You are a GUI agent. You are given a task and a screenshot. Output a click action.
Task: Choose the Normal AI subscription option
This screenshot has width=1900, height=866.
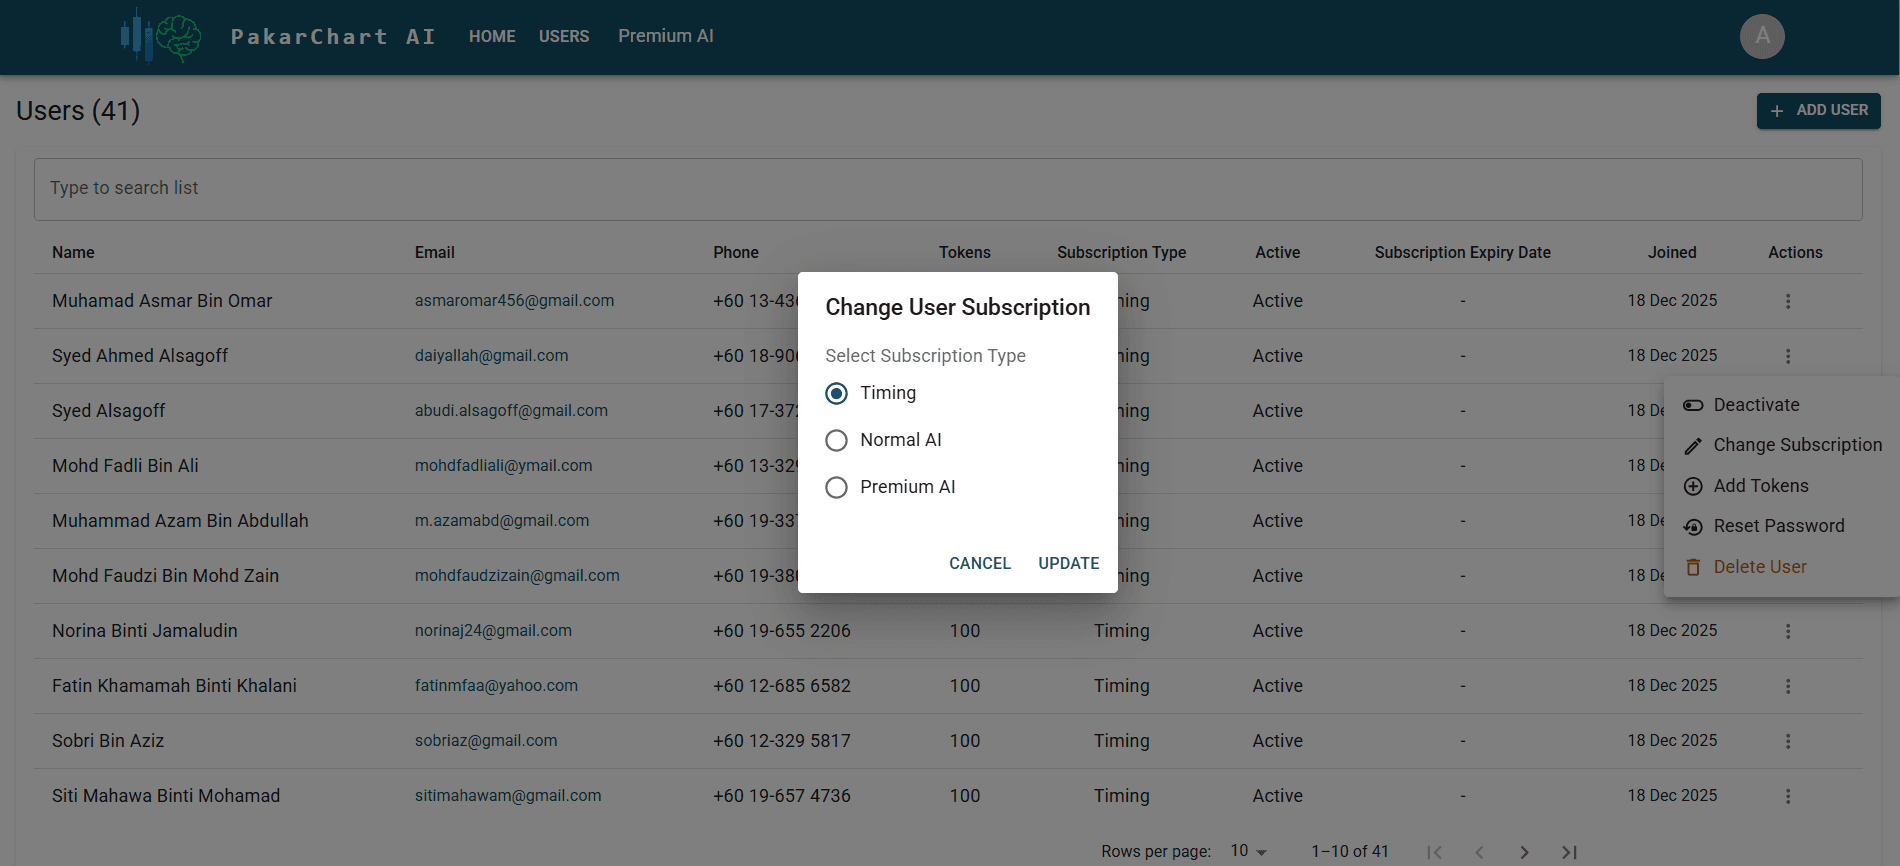point(836,440)
